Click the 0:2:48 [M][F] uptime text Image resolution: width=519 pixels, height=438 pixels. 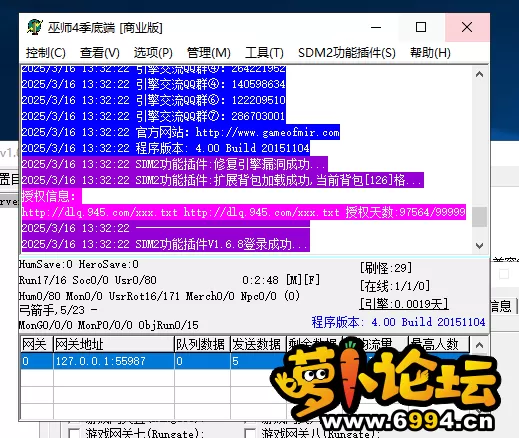(x=281, y=280)
